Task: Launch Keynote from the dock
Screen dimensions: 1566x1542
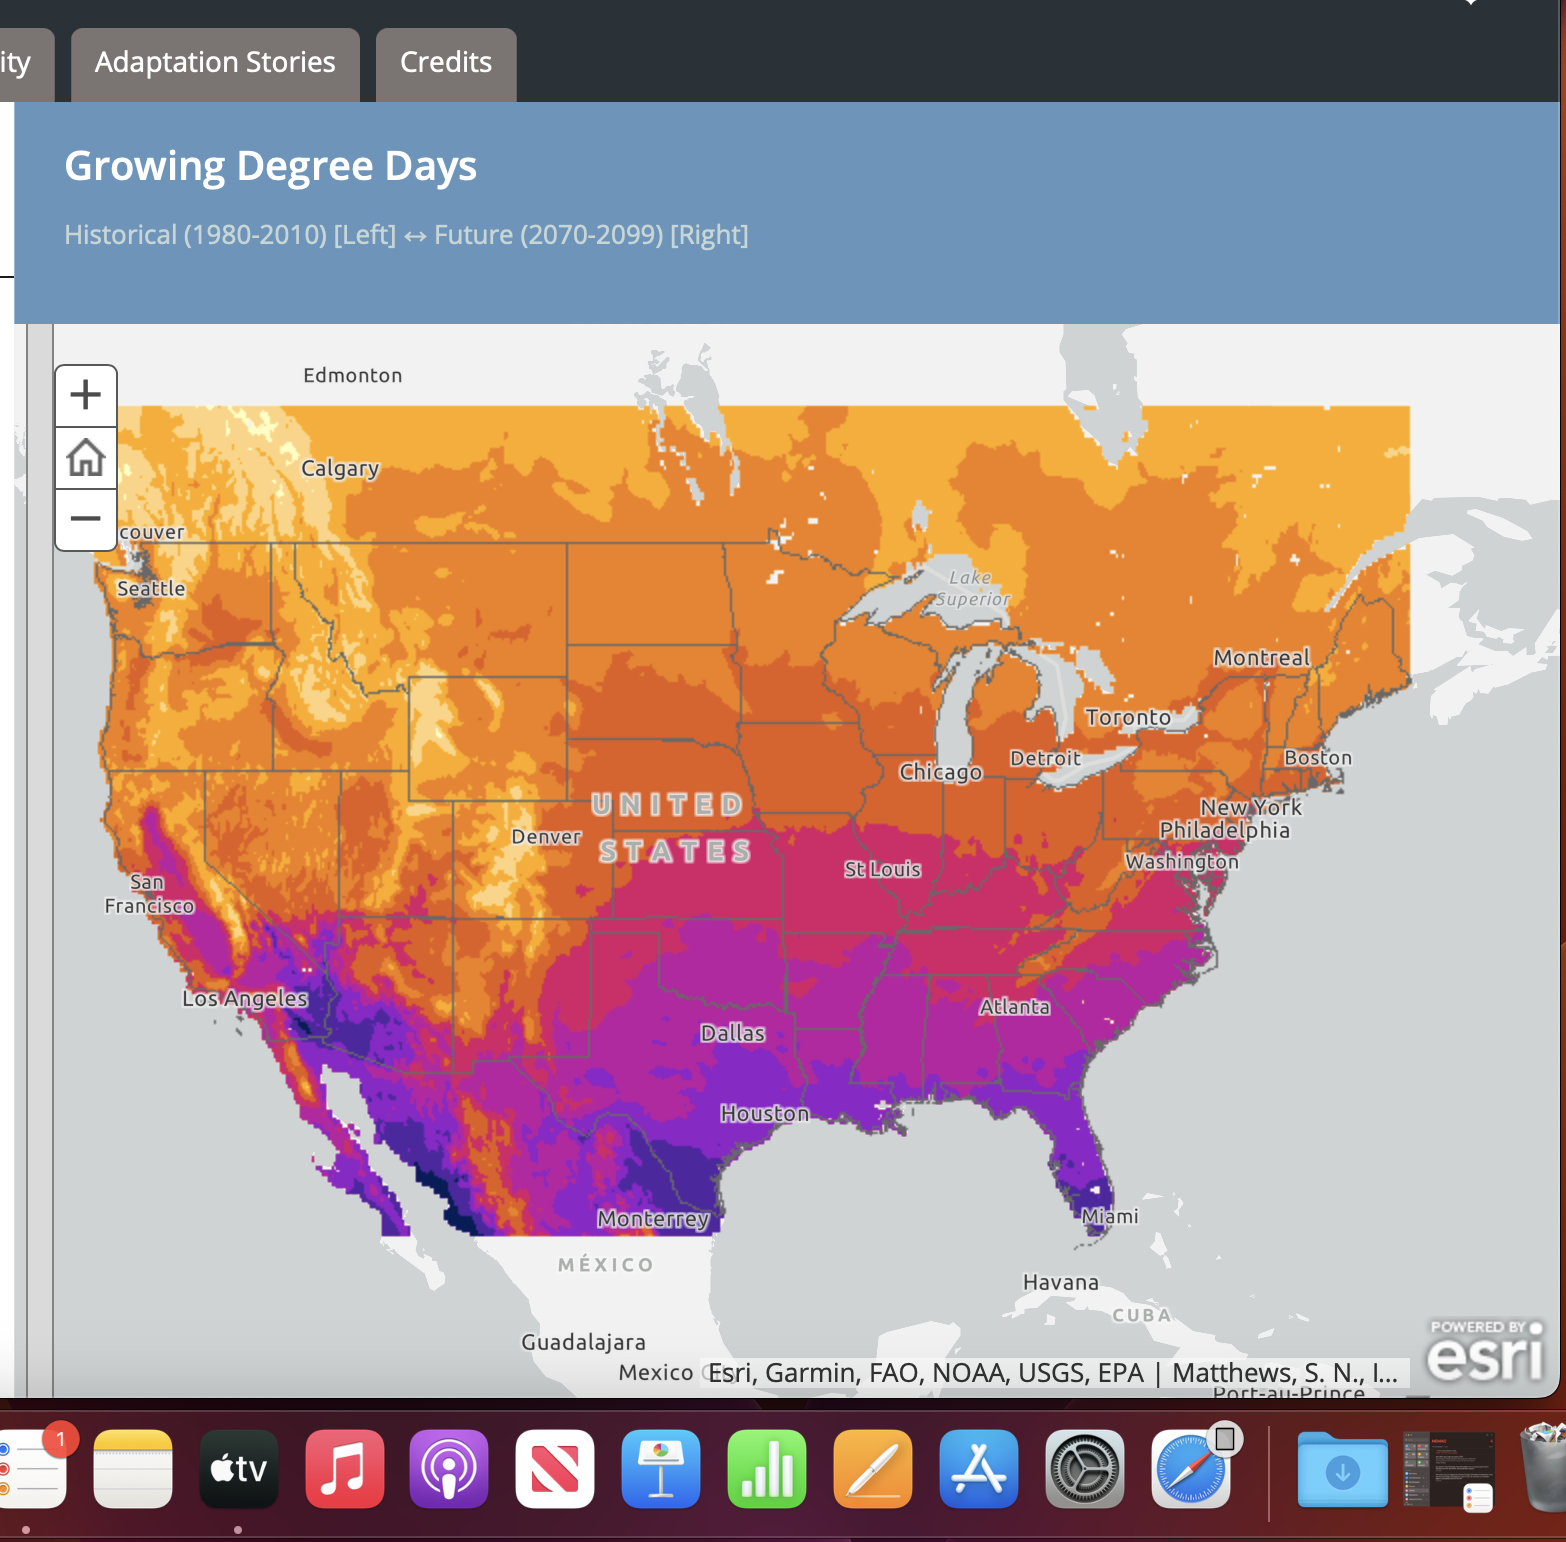Action: (661, 1469)
